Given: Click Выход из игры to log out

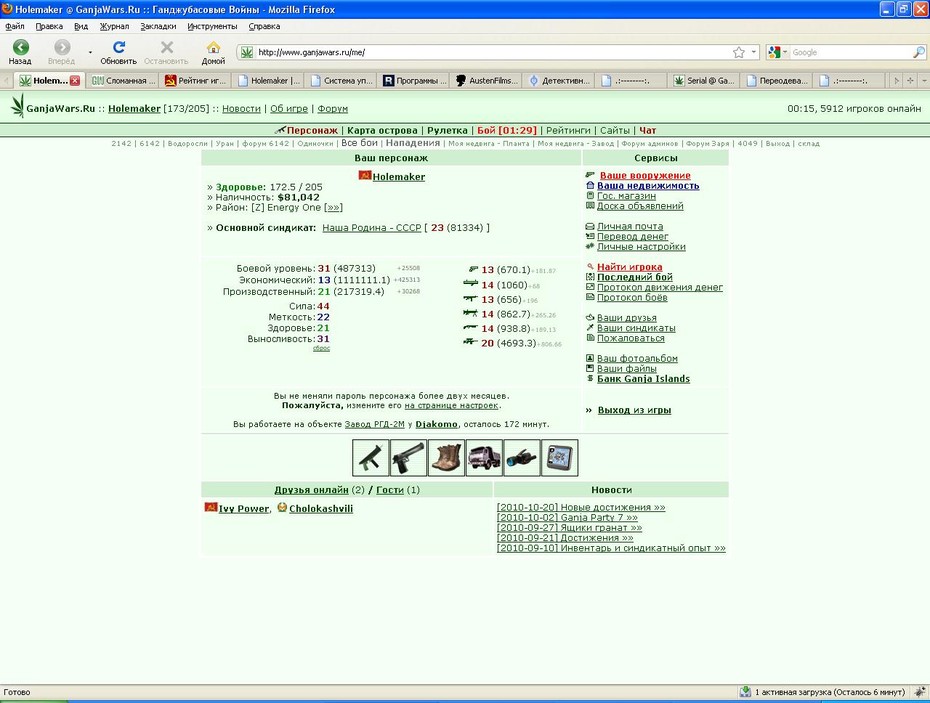Looking at the screenshot, I should click(x=634, y=410).
